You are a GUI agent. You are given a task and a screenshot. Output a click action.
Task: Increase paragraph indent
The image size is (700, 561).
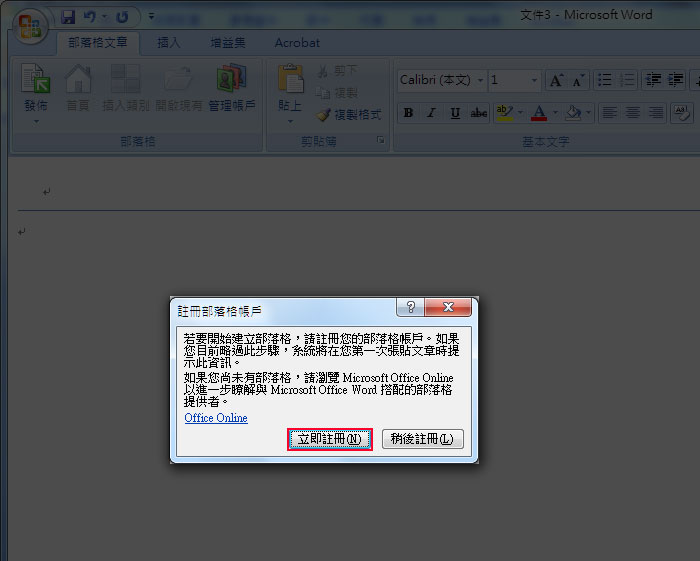(675, 80)
